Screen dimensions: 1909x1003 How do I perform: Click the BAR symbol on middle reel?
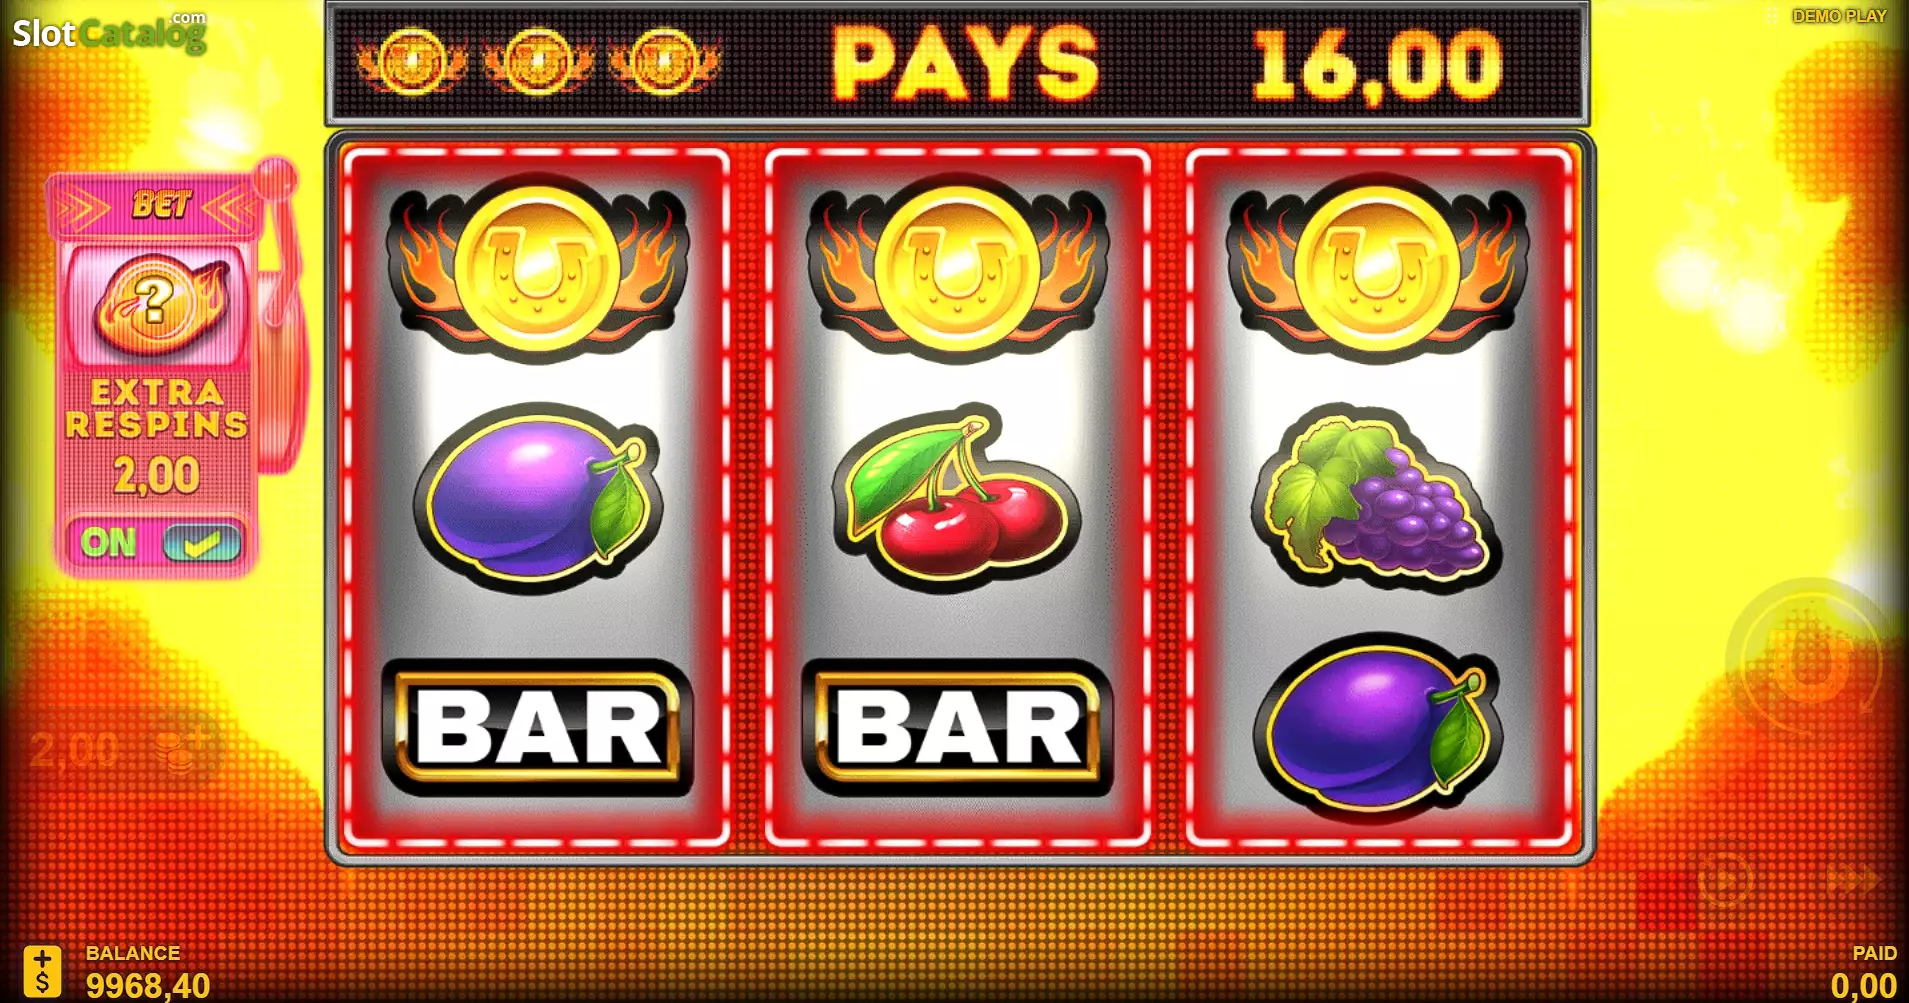click(x=957, y=727)
